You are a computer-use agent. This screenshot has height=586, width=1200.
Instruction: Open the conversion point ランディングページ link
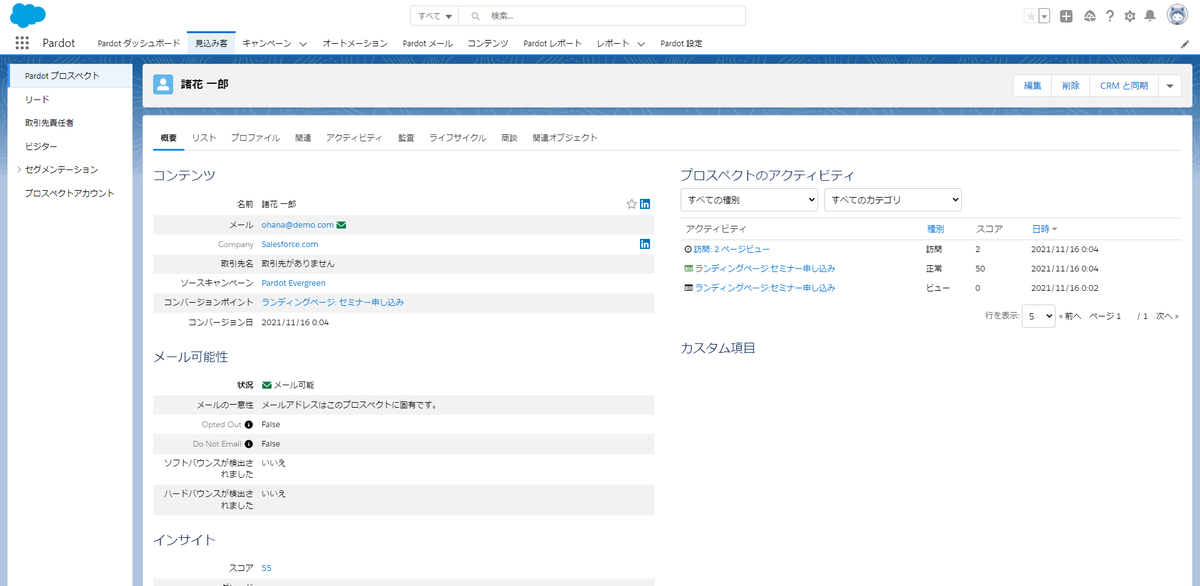click(x=333, y=302)
